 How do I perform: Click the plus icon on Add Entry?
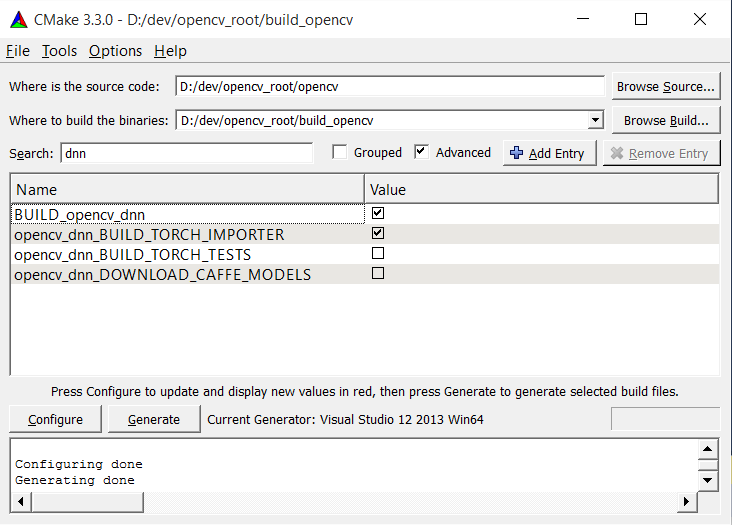pos(516,153)
